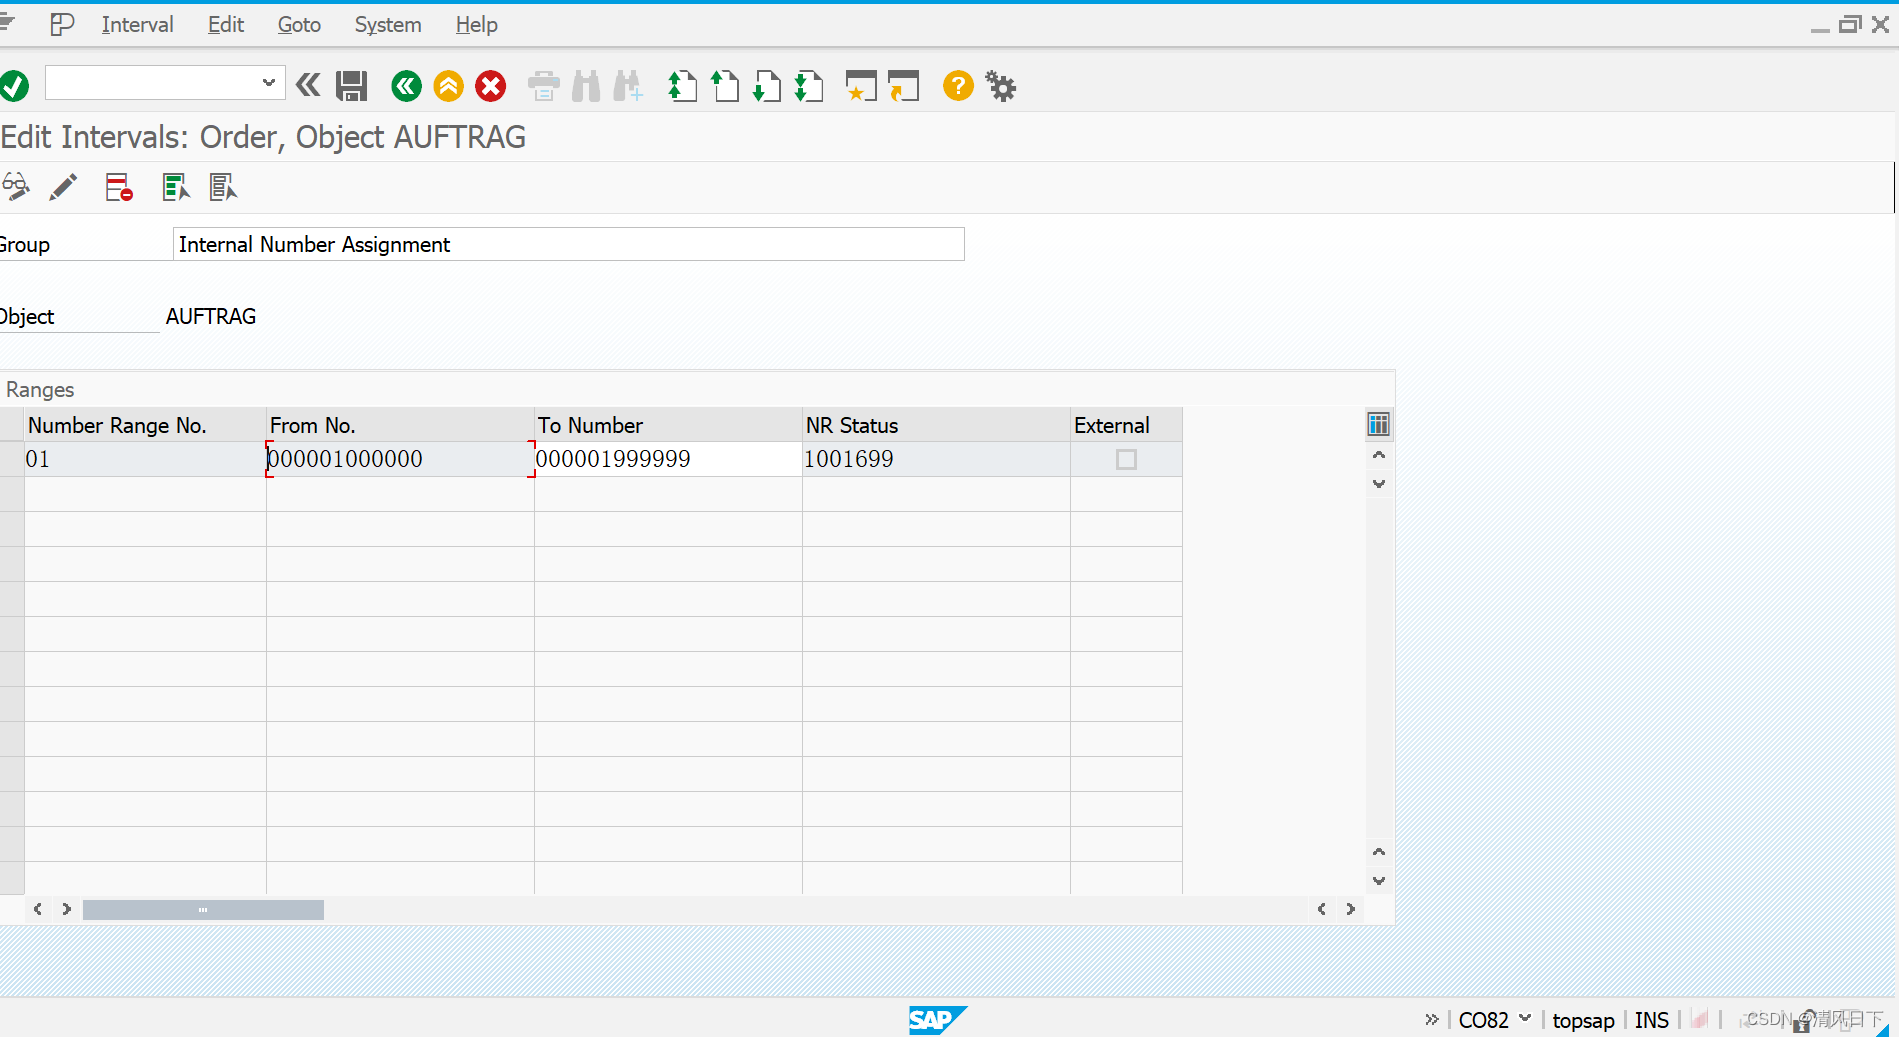Open the Edit menu
Viewport: 1899px width, 1037px height.
[x=226, y=25]
